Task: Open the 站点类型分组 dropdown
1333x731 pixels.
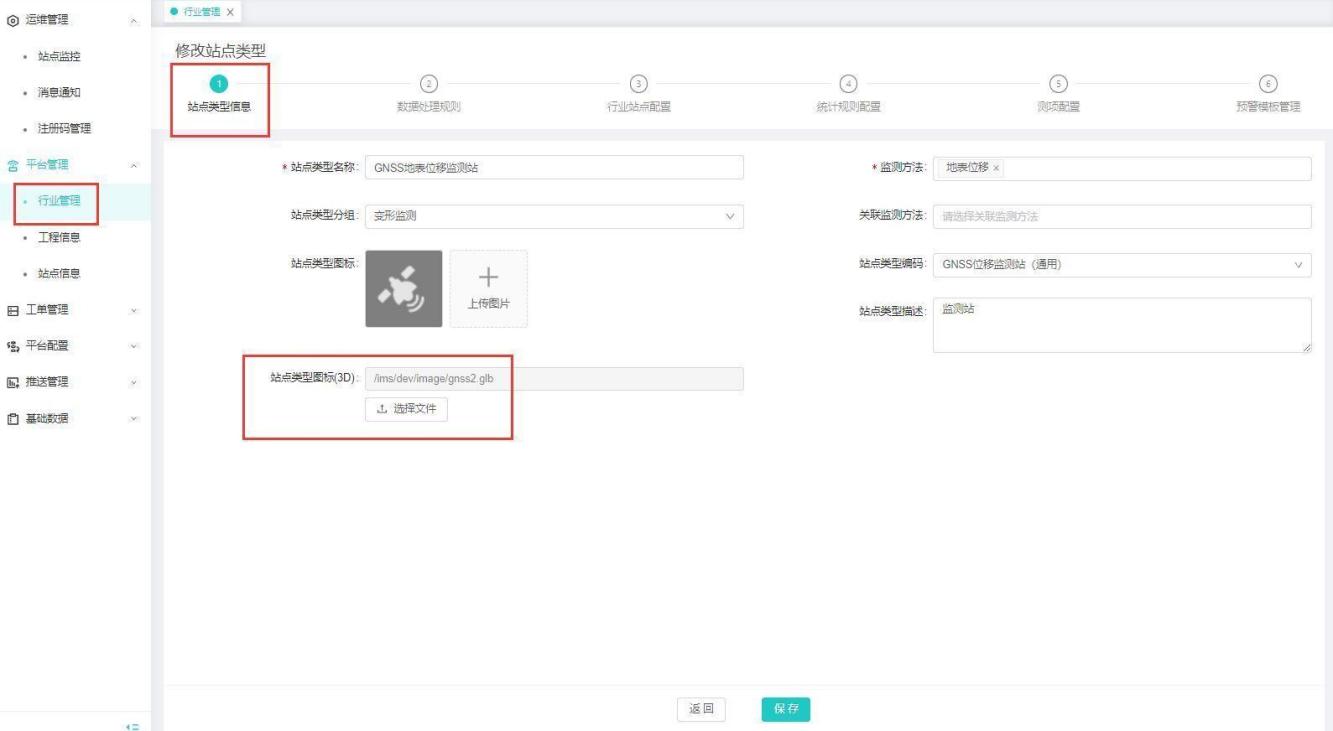Action: coord(554,216)
